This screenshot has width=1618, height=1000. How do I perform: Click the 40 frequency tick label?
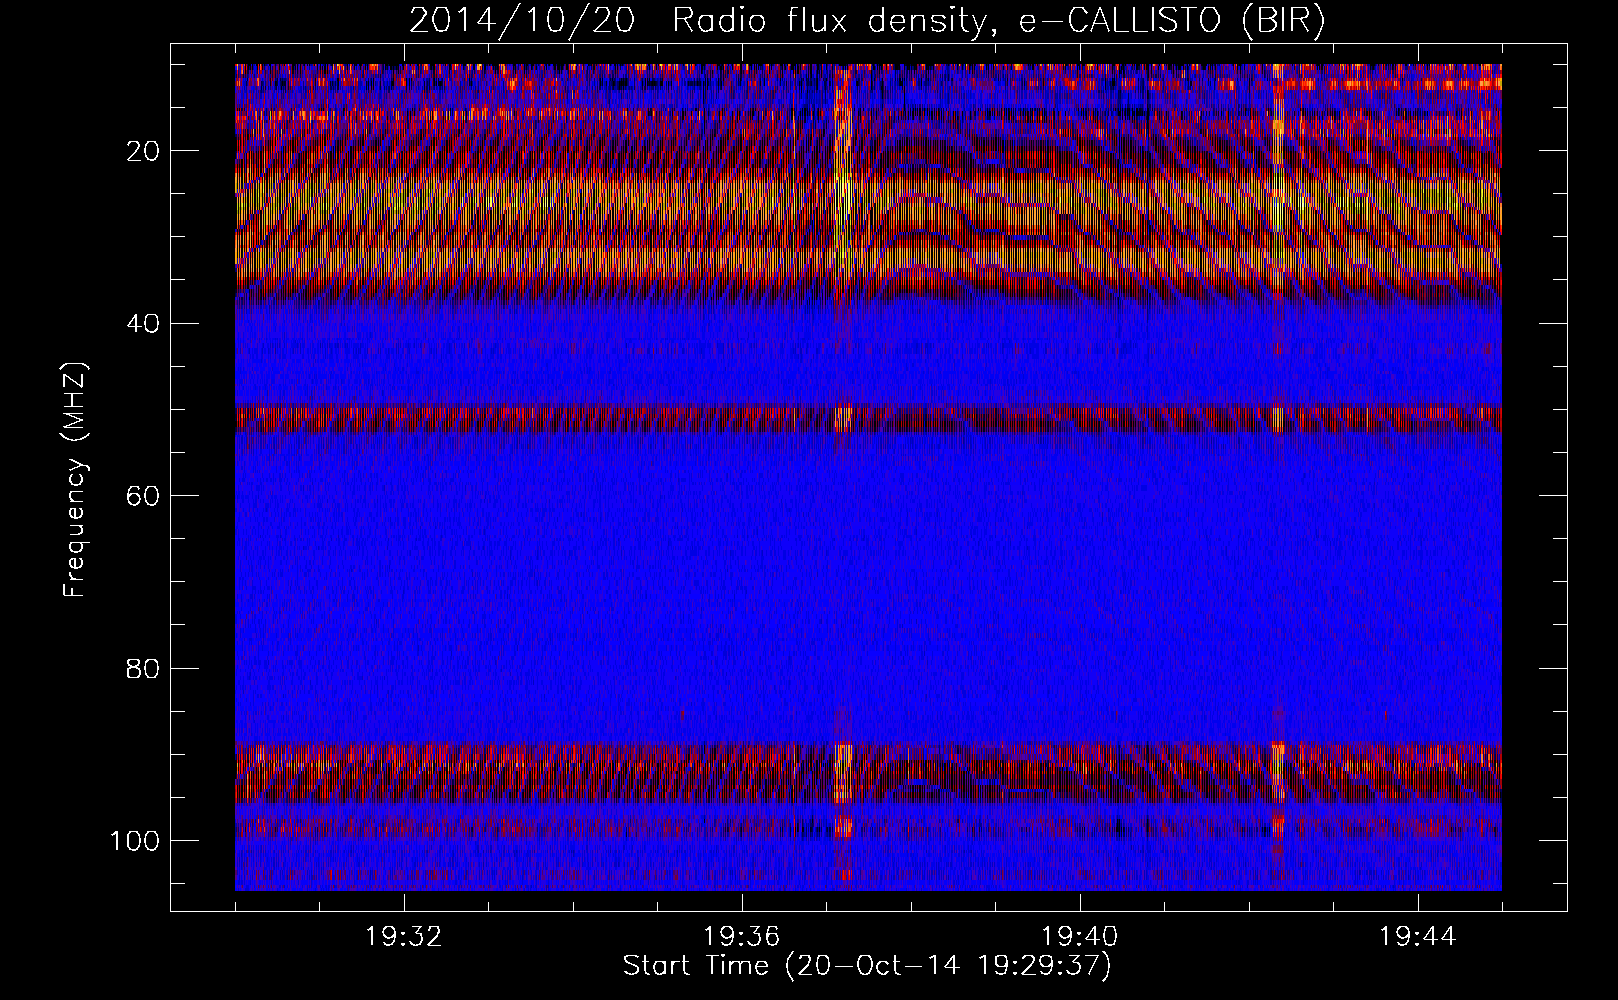tap(145, 323)
